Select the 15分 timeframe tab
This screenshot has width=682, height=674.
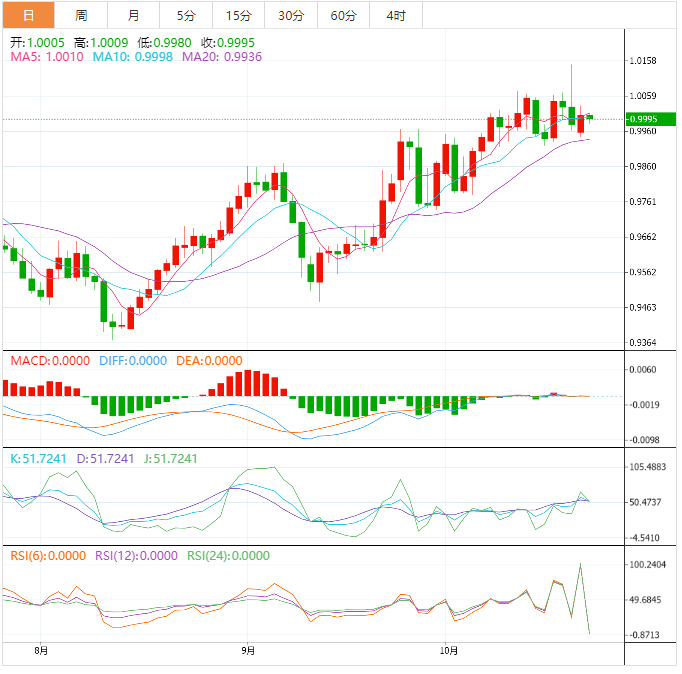point(239,15)
